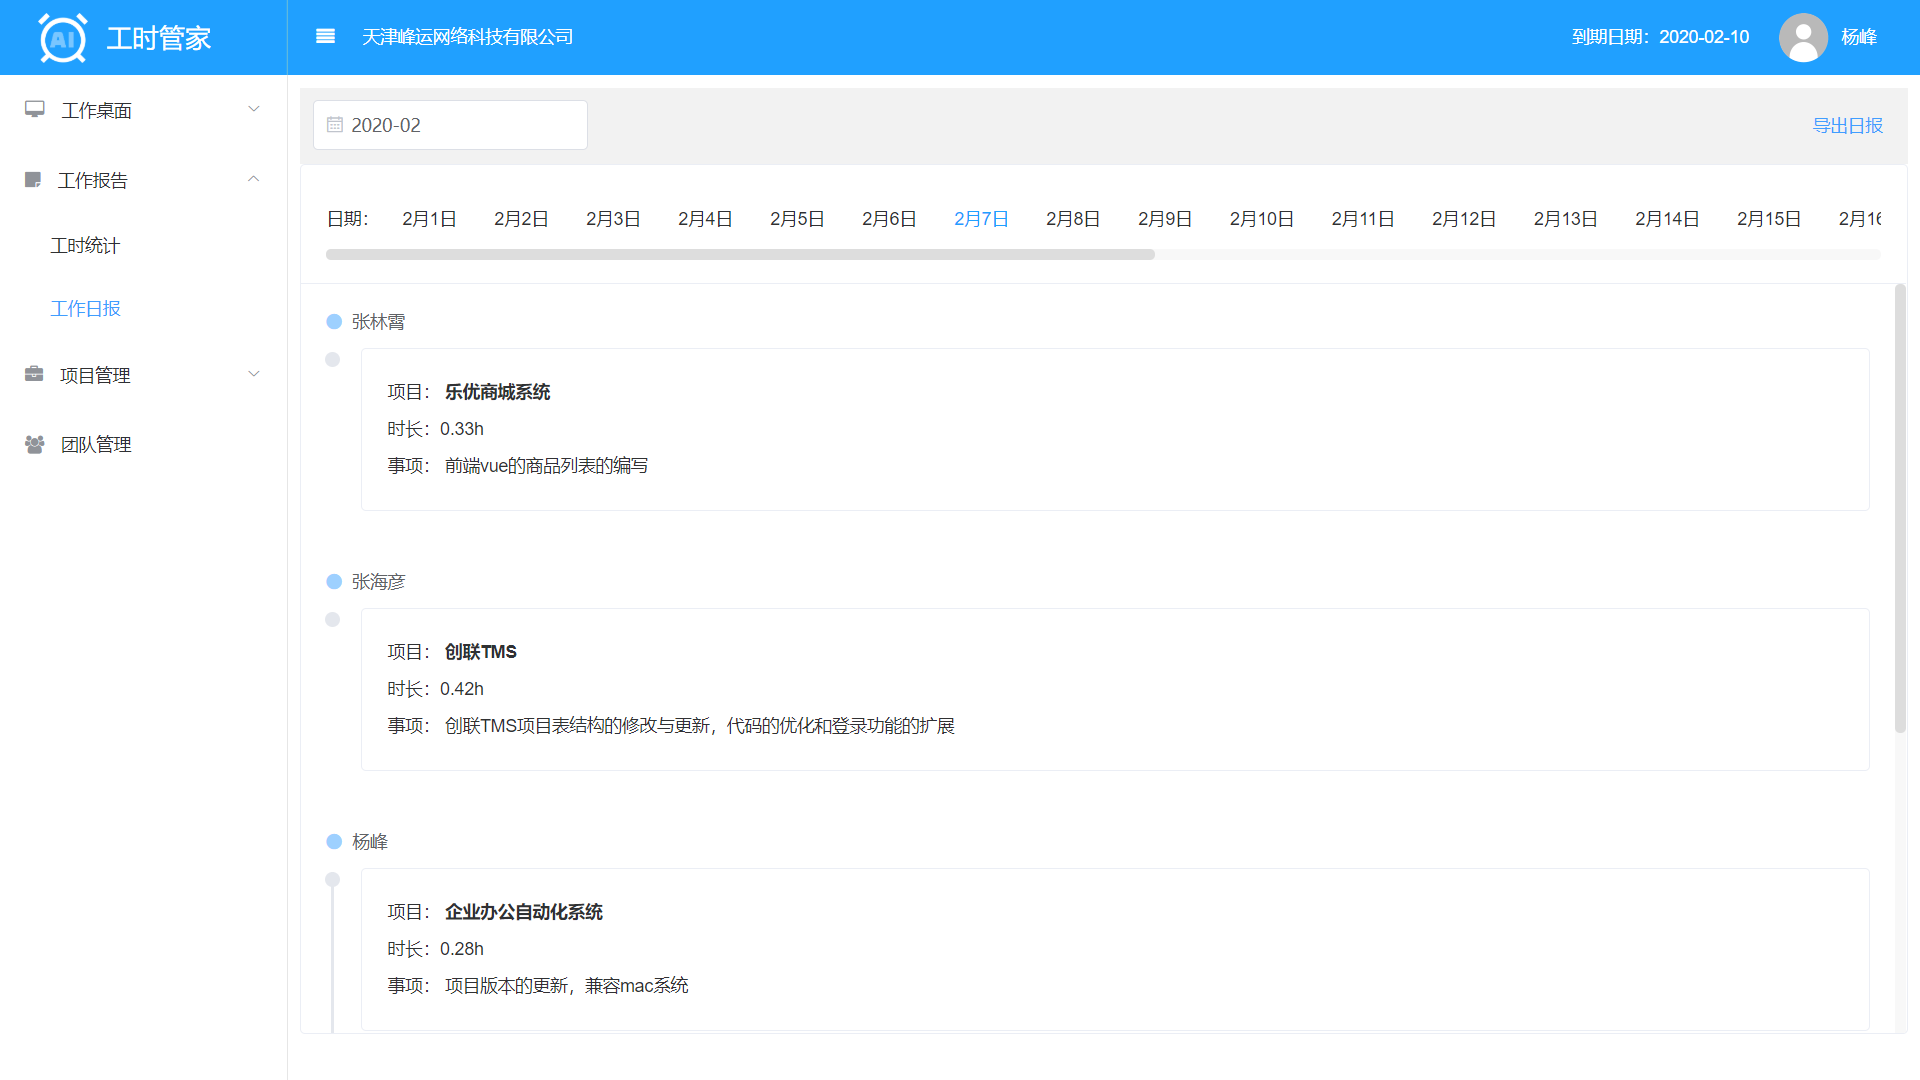Click the calendar icon in month picker
This screenshot has width=1920, height=1080.
tap(335, 125)
